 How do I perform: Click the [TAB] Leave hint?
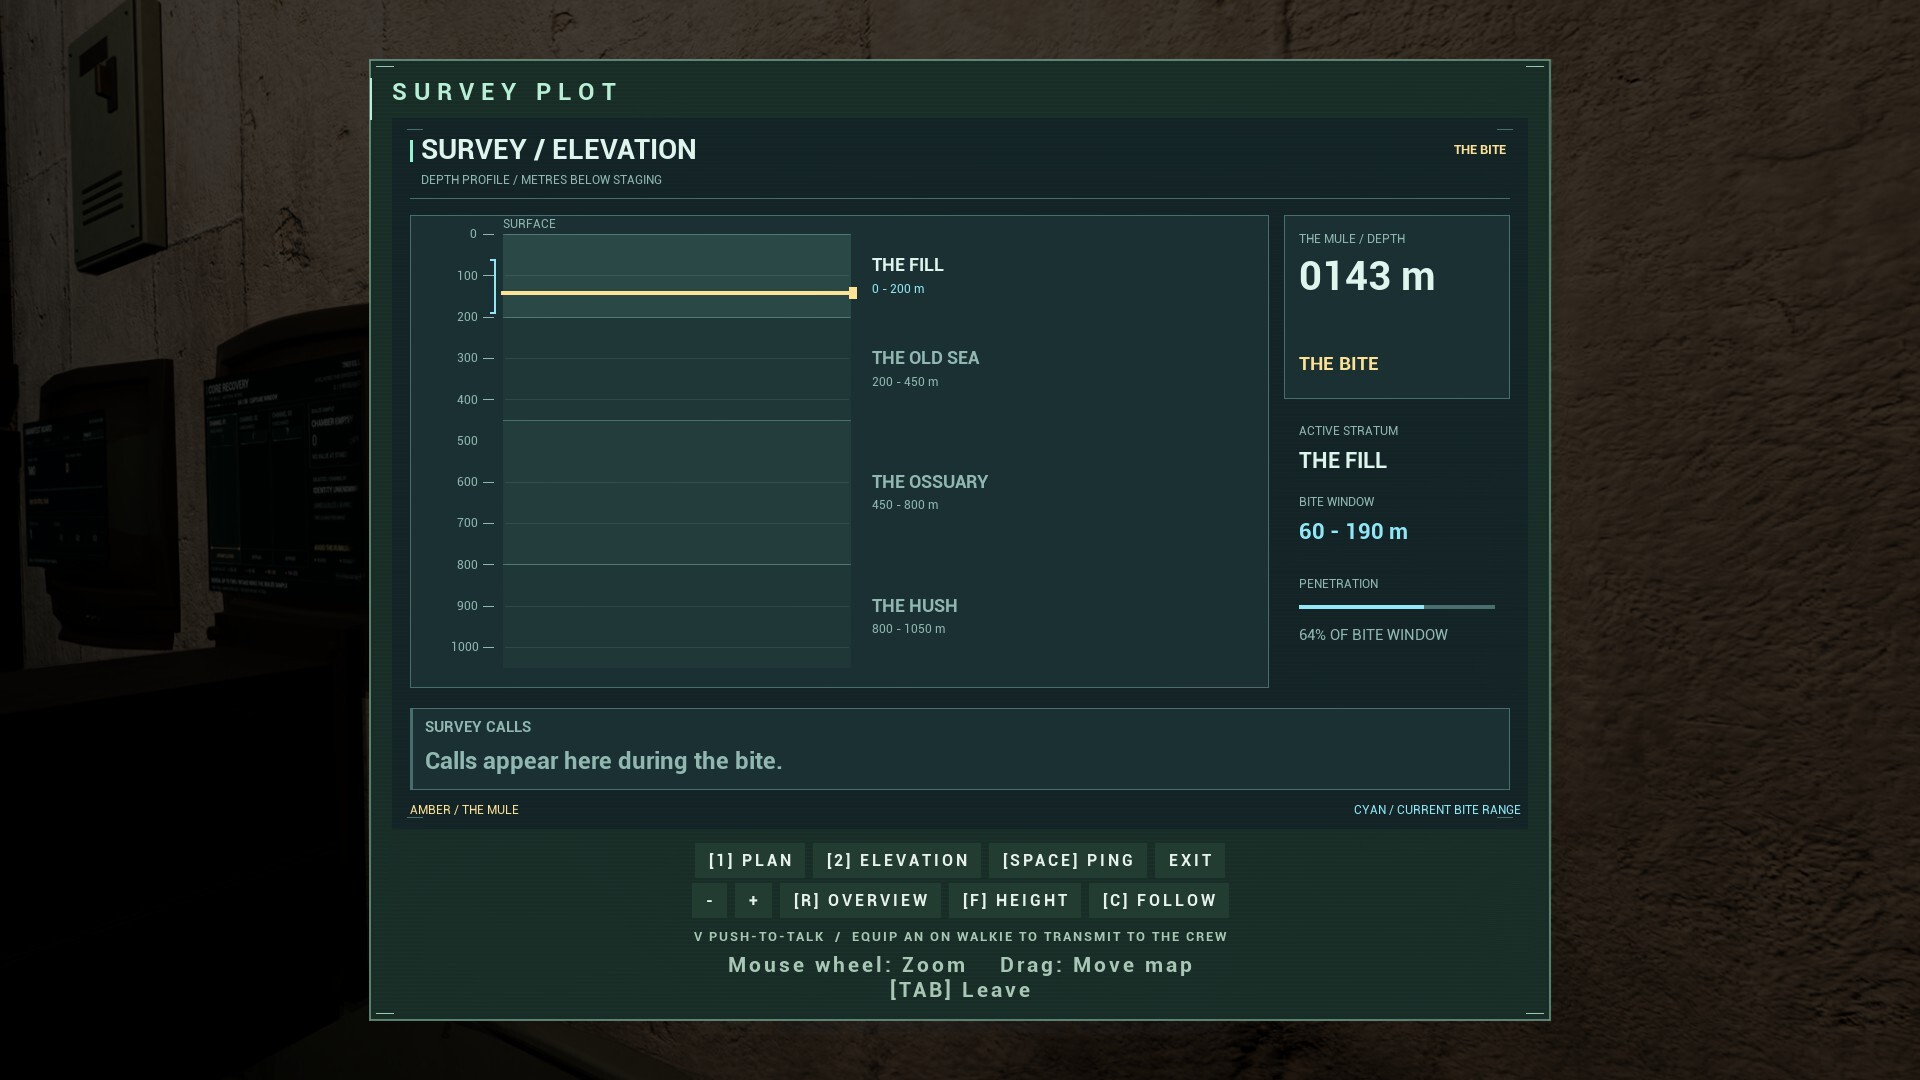point(960,990)
